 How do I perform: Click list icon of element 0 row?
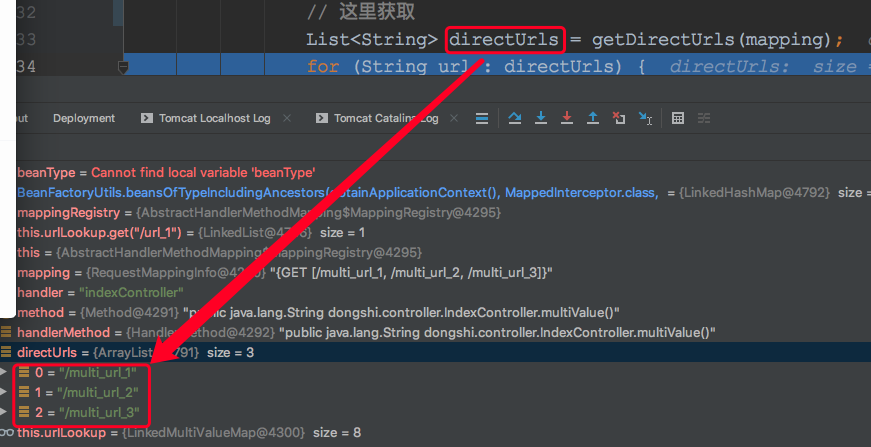point(24,372)
